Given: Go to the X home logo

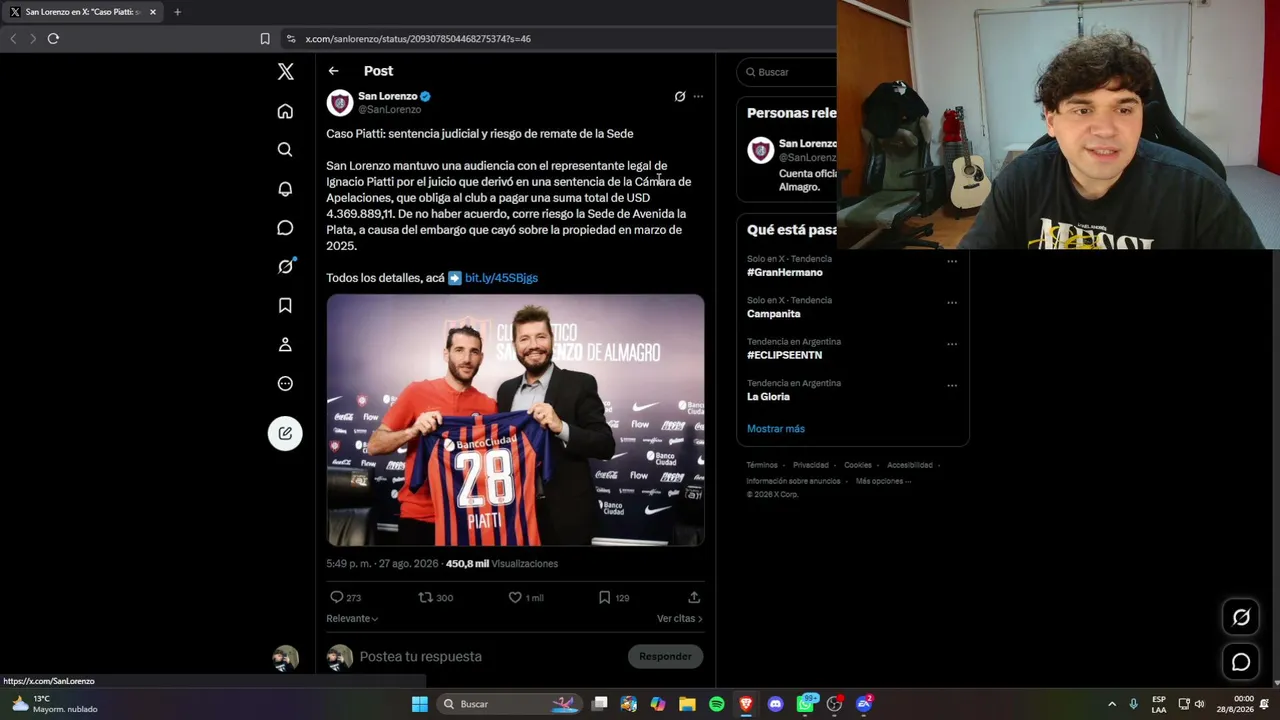Looking at the screenshot, I should pos(286,72).
